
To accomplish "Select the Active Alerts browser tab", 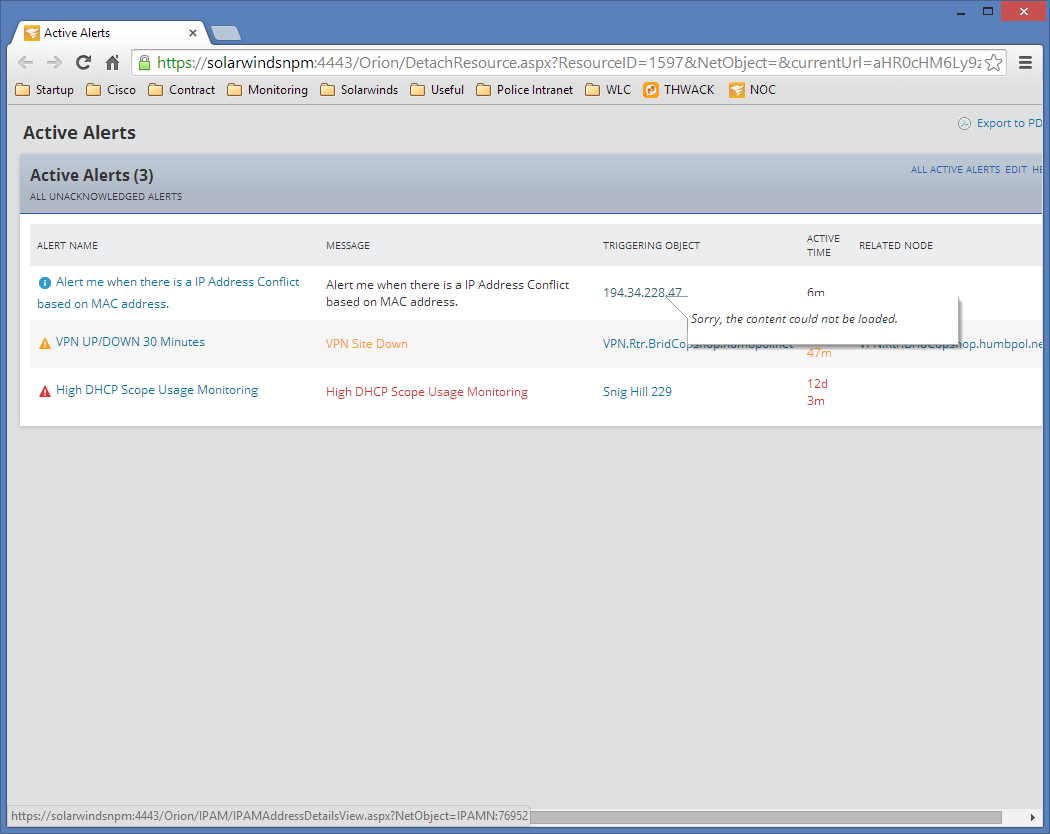I will coord(111,32).
